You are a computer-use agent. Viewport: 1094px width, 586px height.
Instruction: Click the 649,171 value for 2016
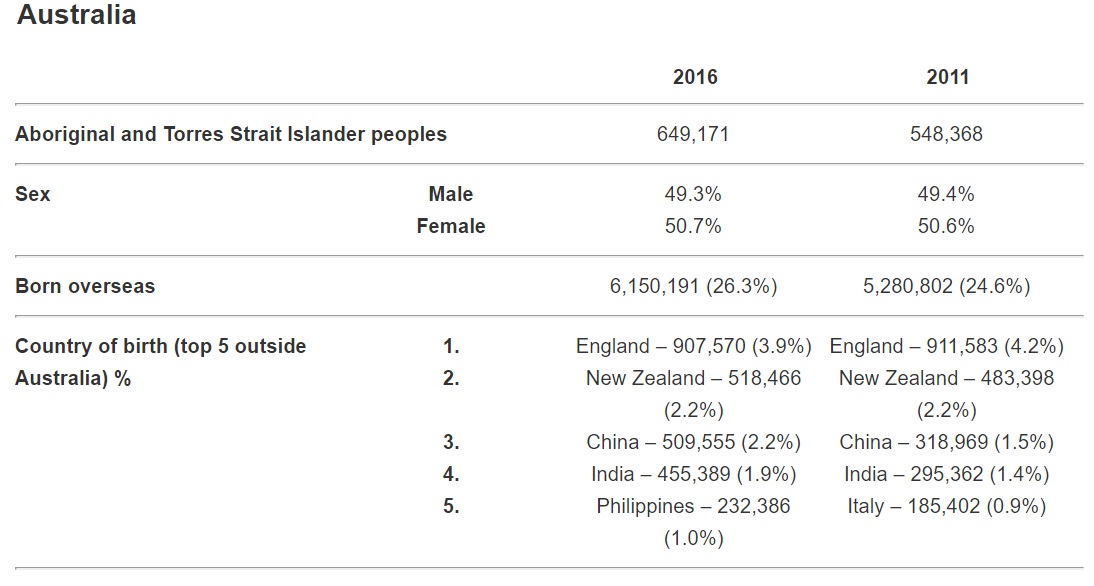tap(693, 134)
